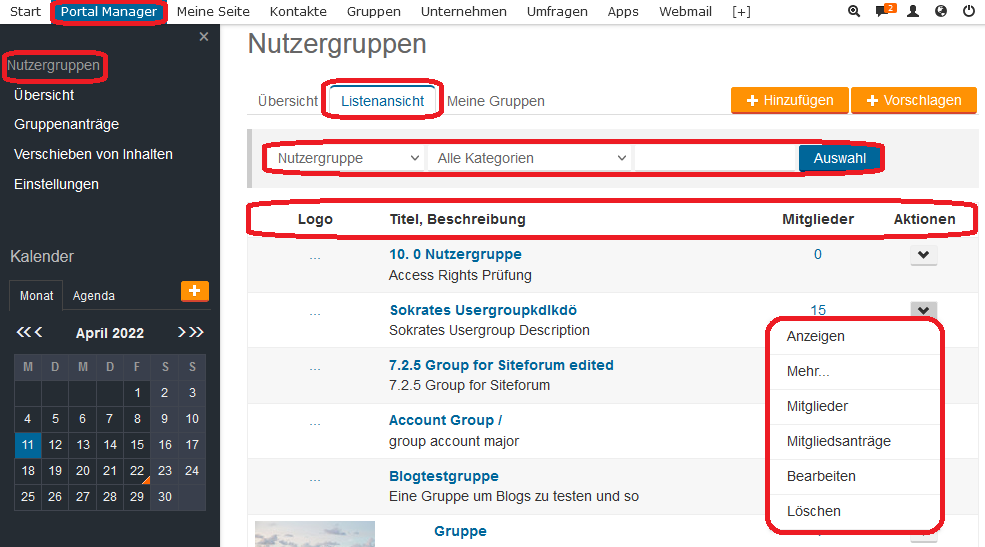
Task: Click logo placeholder dots for Blogtestgruppe
Action: 315,480
